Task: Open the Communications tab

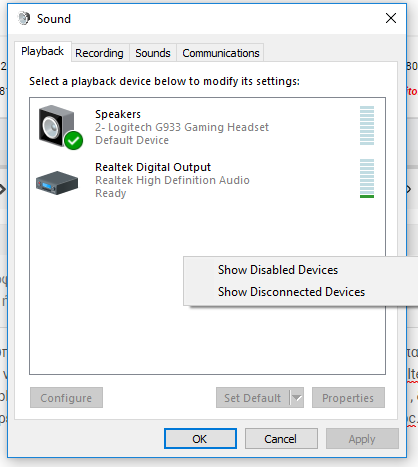Action: (x=221, y=53)
